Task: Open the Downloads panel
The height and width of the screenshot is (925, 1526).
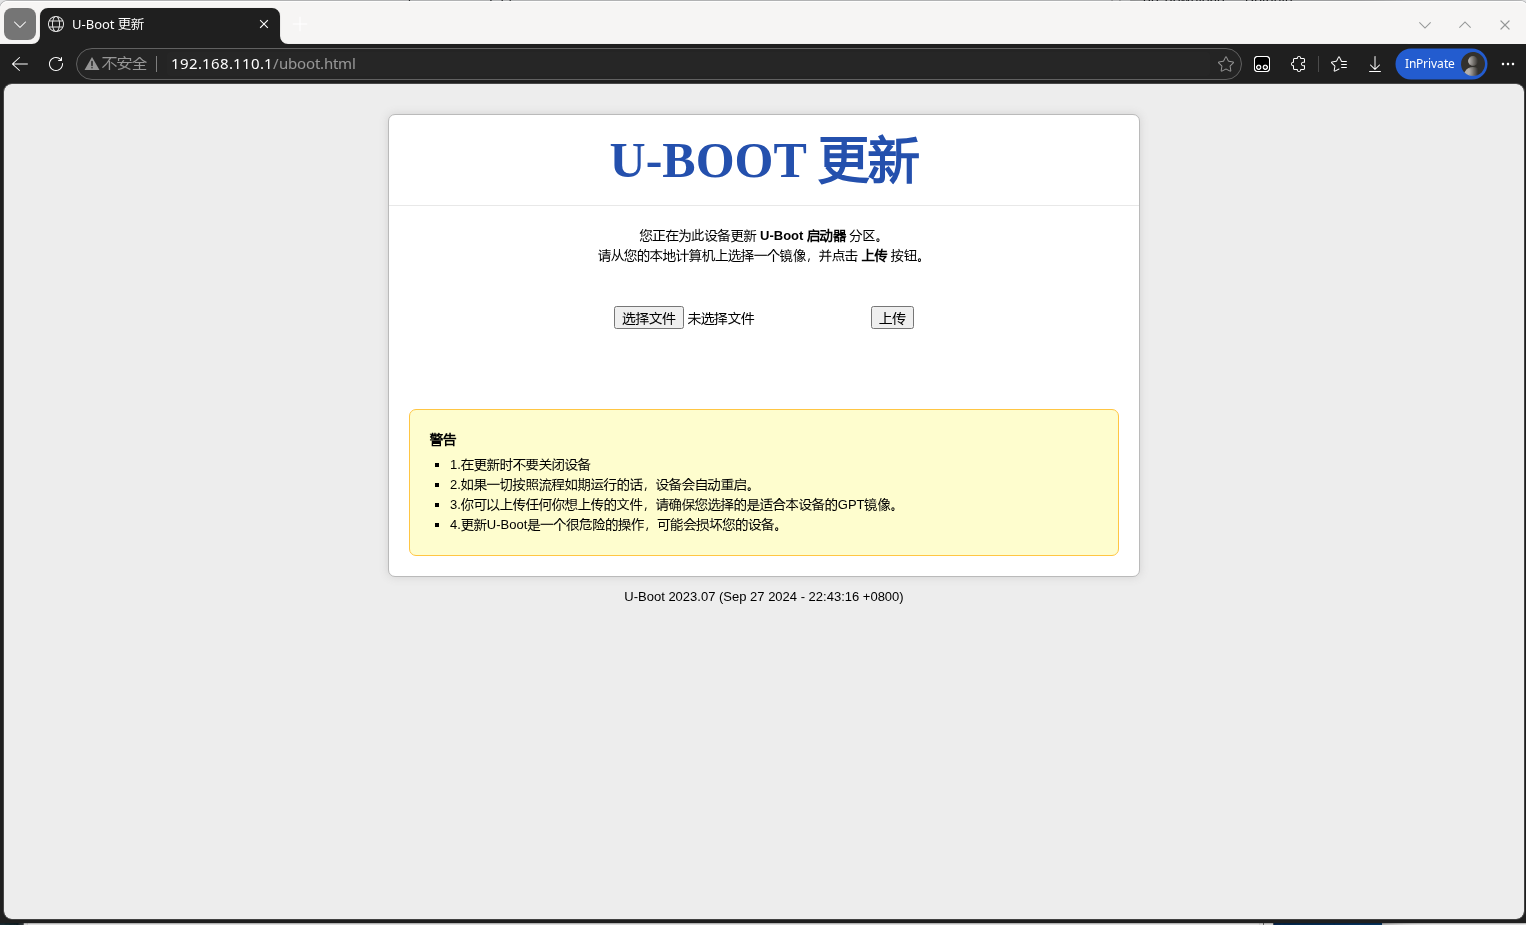Action: tap(1375, 63)
